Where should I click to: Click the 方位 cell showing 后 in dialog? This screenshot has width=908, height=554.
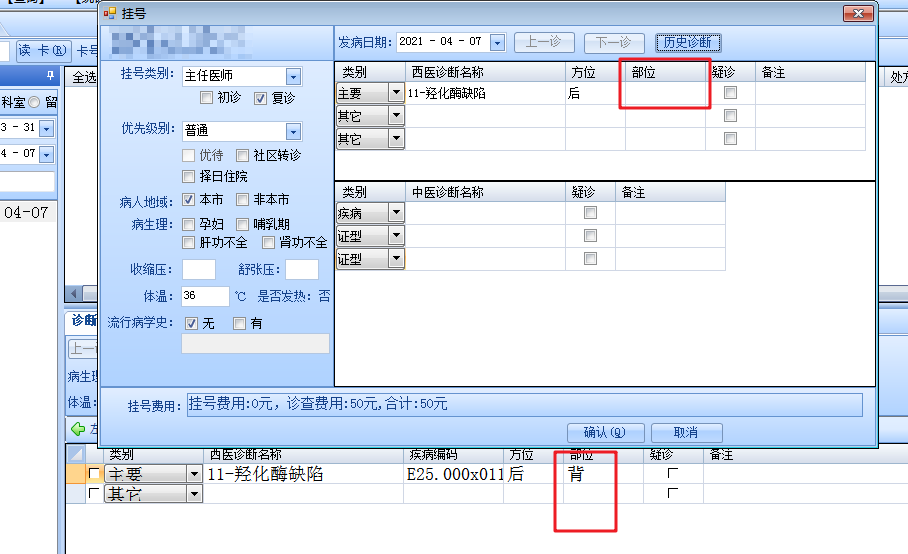pos(595,93)
